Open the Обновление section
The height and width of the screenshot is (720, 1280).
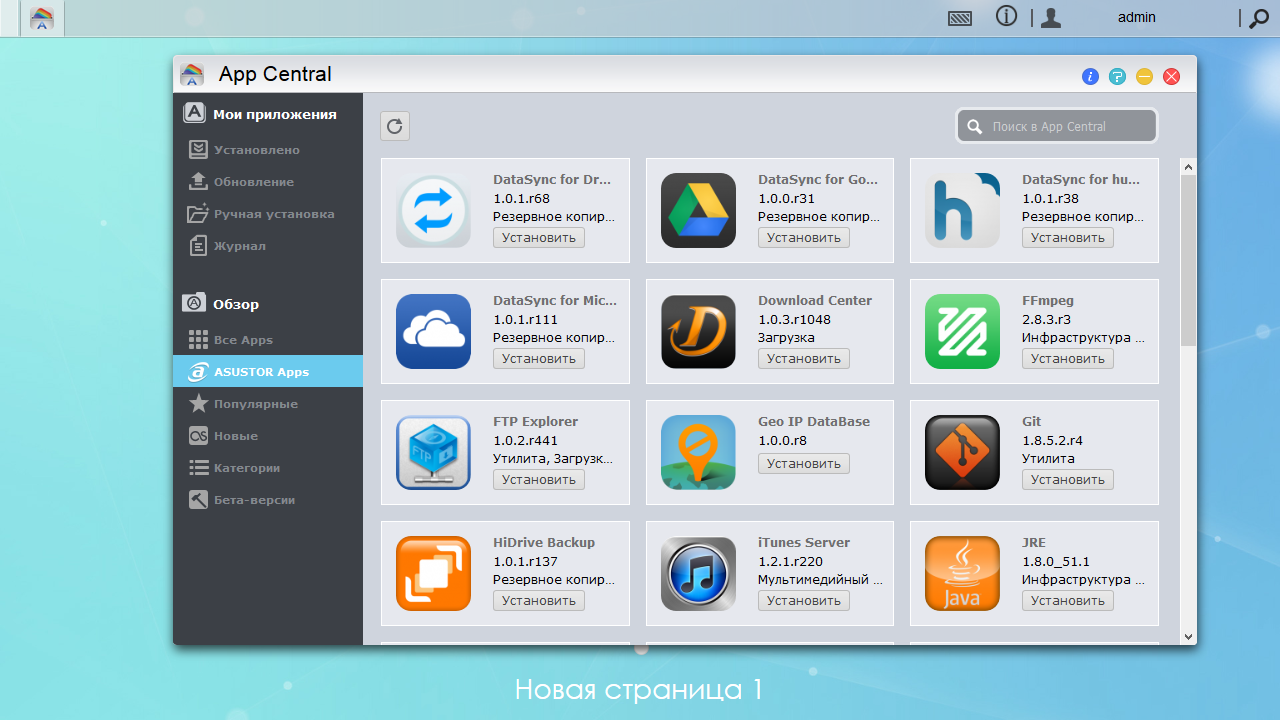point(268,182)
